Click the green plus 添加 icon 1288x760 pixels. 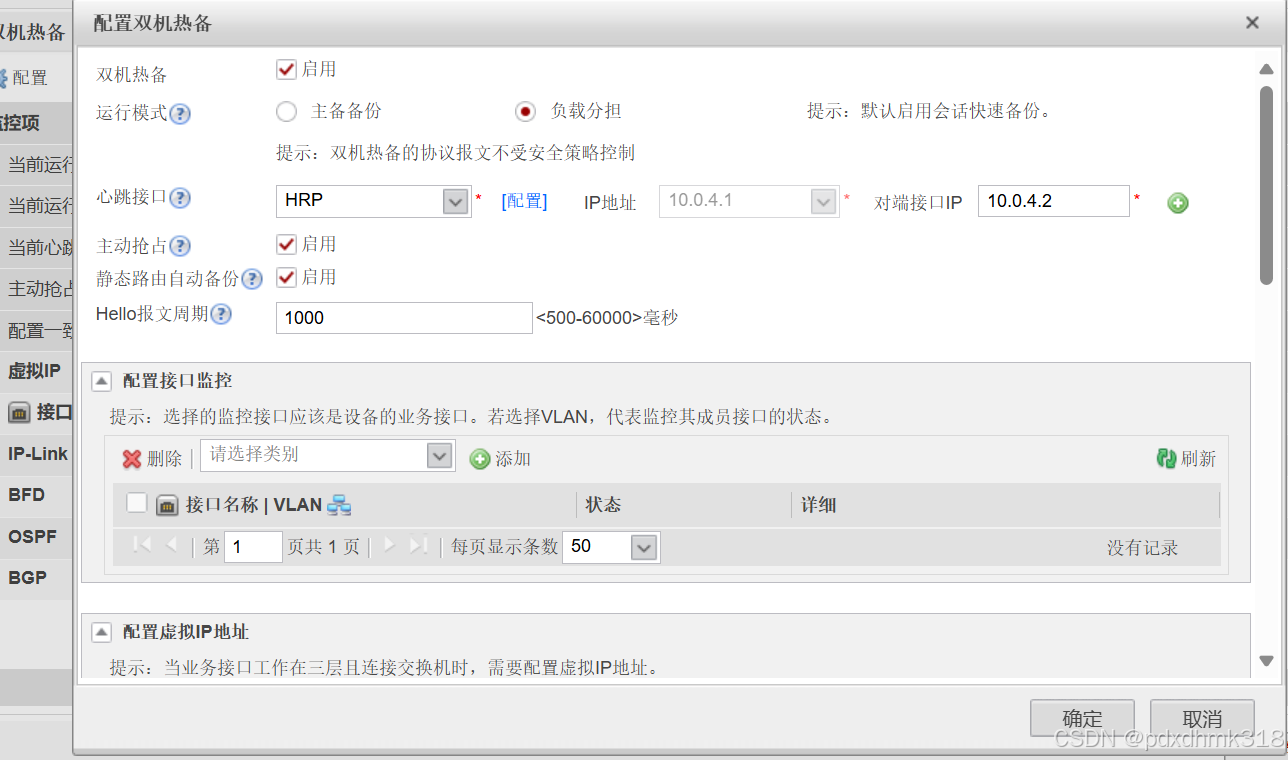pos(480,459)
